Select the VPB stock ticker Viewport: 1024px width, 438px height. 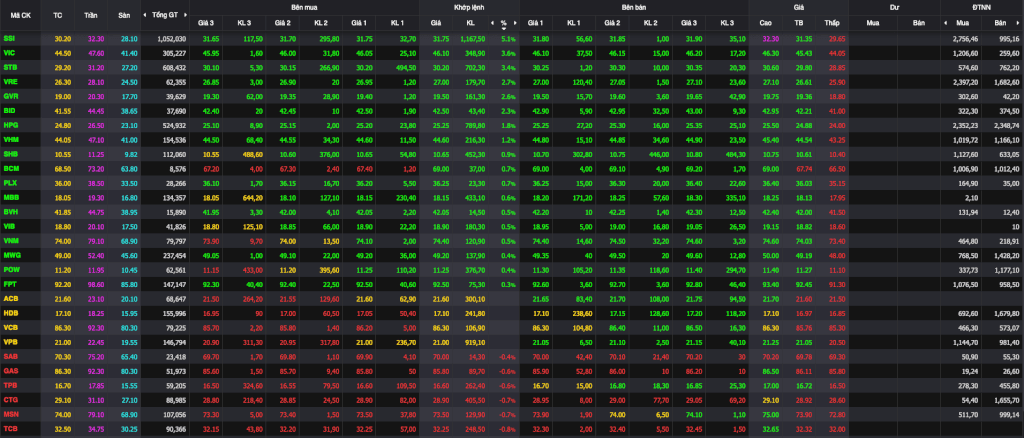pyautogui.click(x=10, y=341)
